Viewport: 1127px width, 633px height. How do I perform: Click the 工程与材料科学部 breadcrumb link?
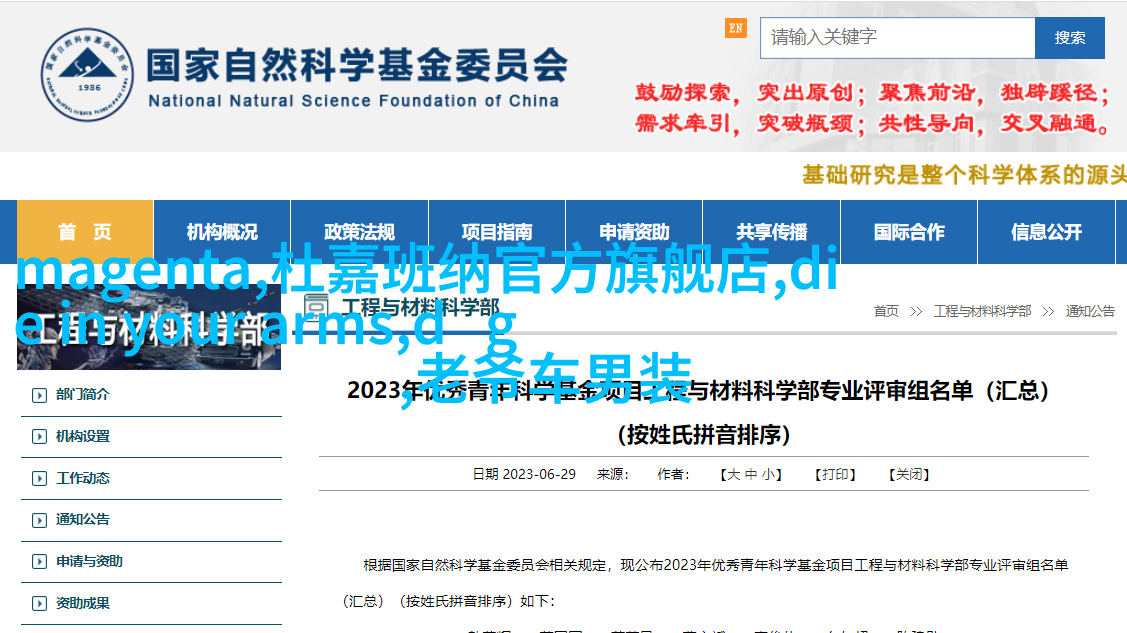click(982, 311)
